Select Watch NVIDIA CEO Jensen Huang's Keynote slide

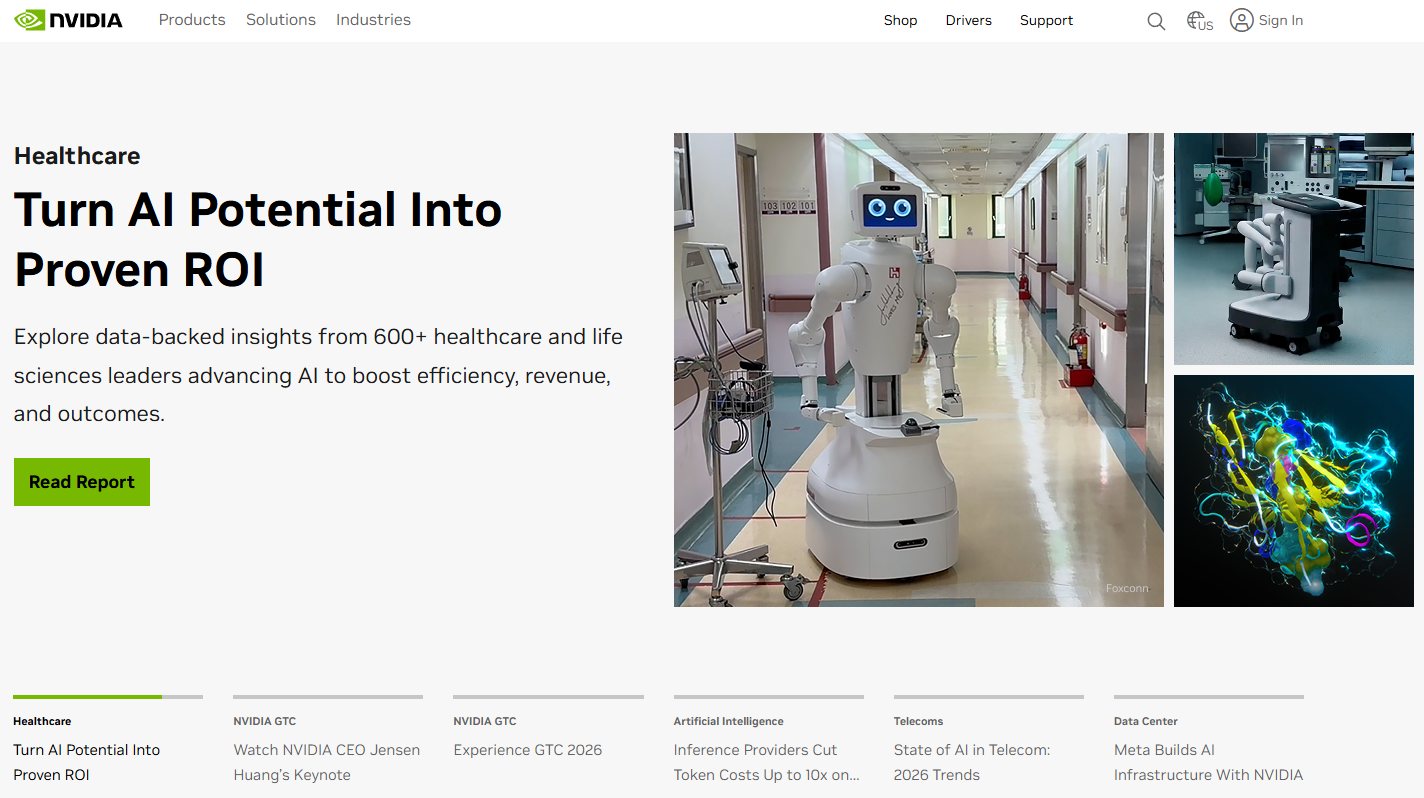(327, 762)
